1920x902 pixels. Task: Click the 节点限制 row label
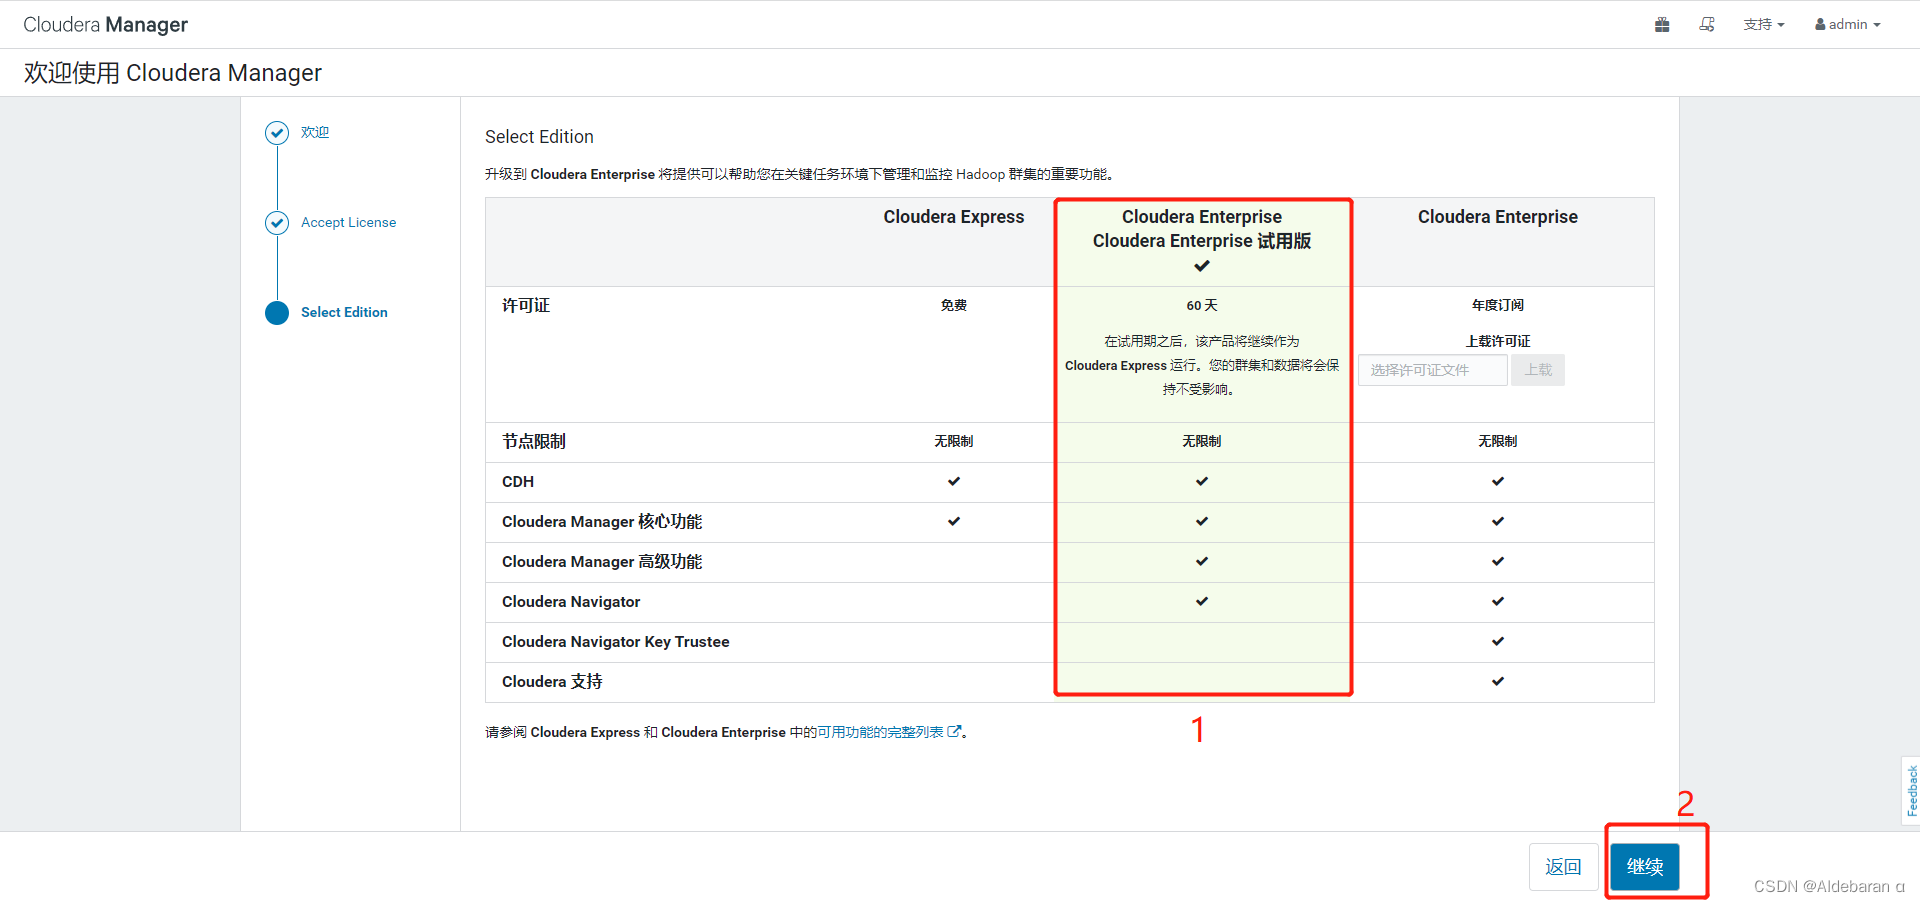(x=534, y=441)
